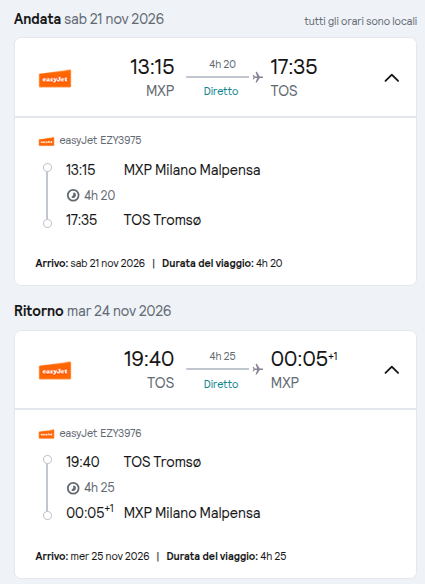The image size is (425, 584).
Task: Click the easyJet logo on the return flight
Action: point(55,371)
